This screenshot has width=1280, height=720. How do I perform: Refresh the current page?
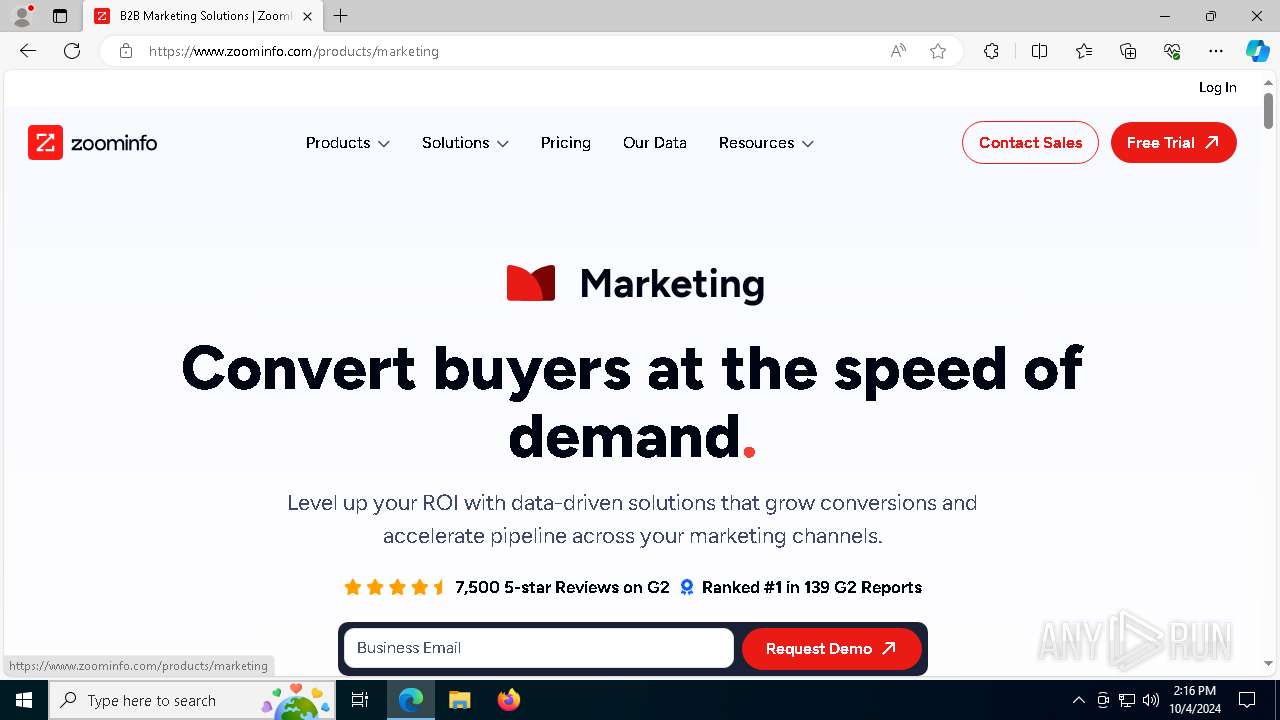point(72,51)
